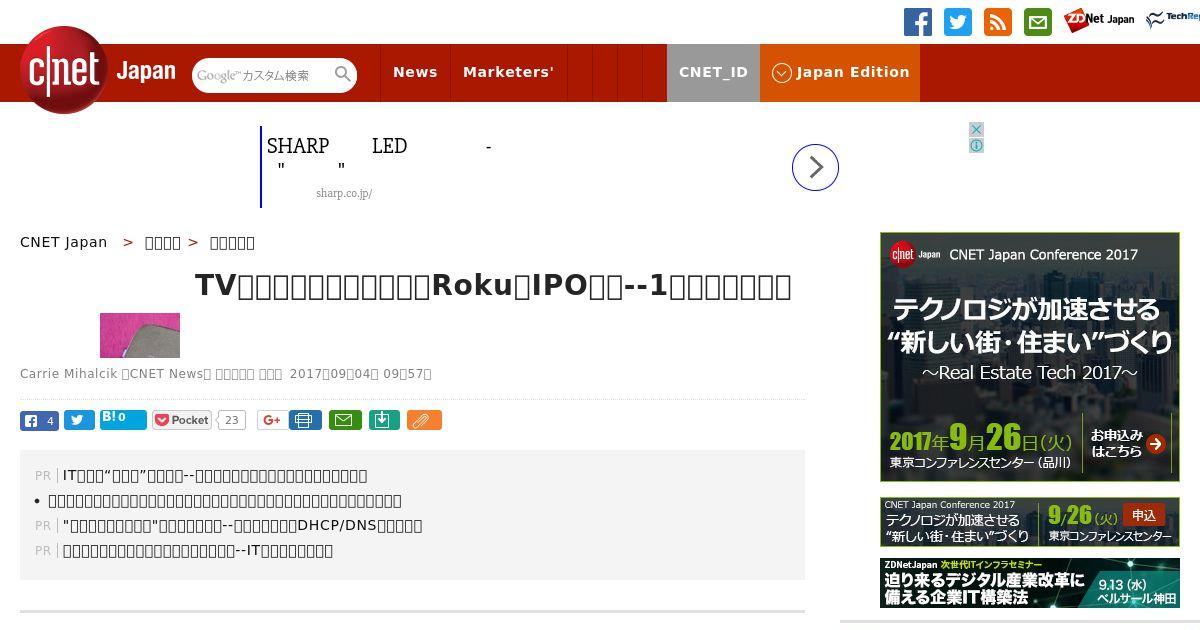Click the Pocket count 23 bubble
This screenshot has height=630, width=1200.
(x=232, y=420)
